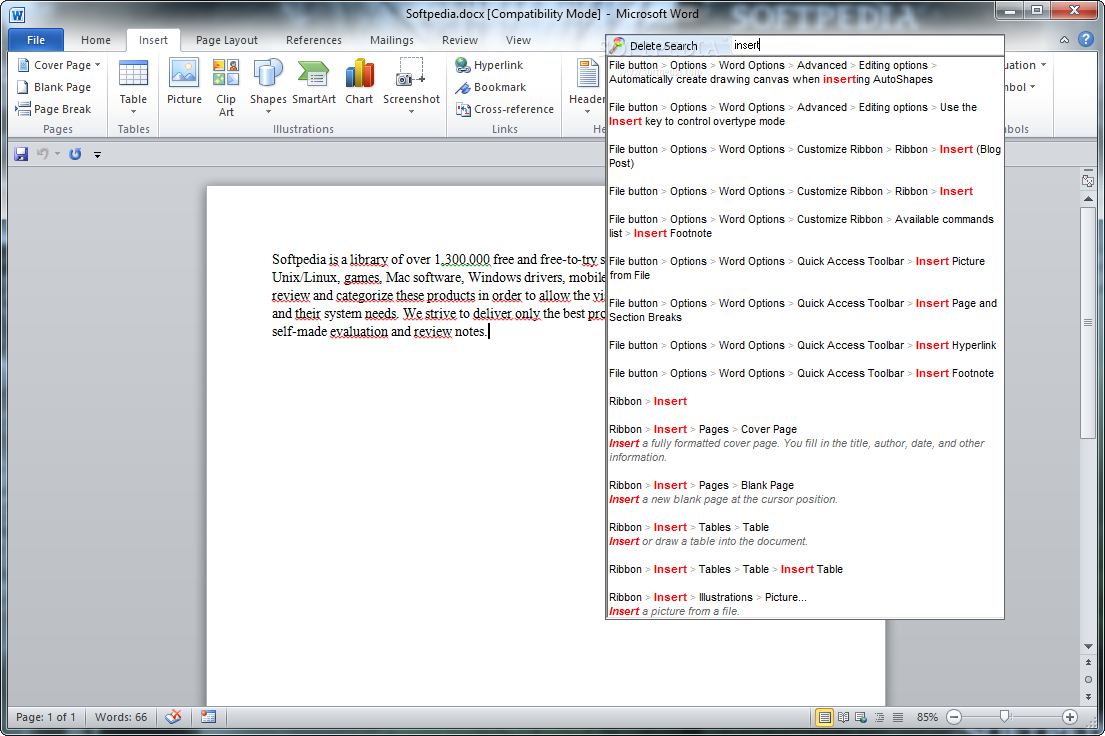1105x736 pixels.
Task: Switch to the References tab
Action: (314, 40)
